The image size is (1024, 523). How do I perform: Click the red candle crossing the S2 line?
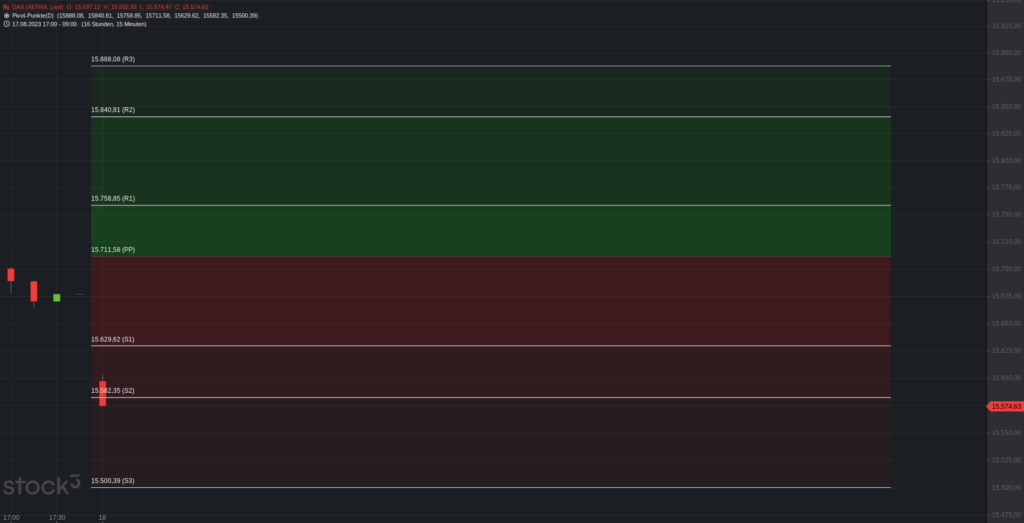coord(103,393)
